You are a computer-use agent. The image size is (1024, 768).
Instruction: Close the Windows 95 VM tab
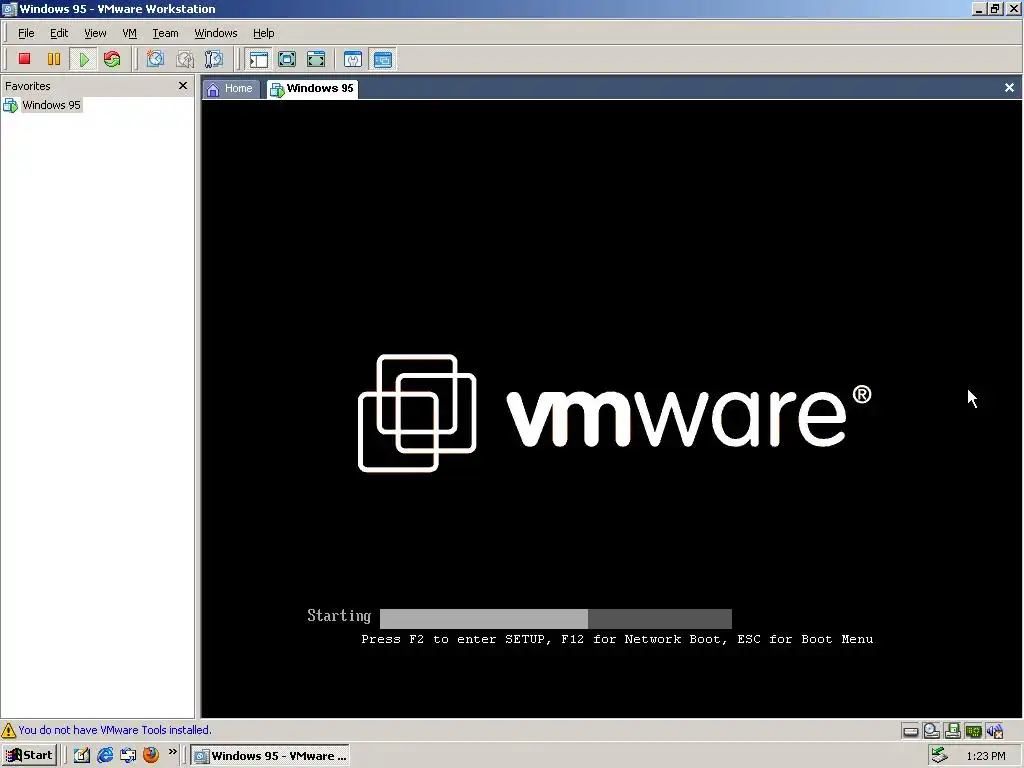click(x=1009, y=88)
